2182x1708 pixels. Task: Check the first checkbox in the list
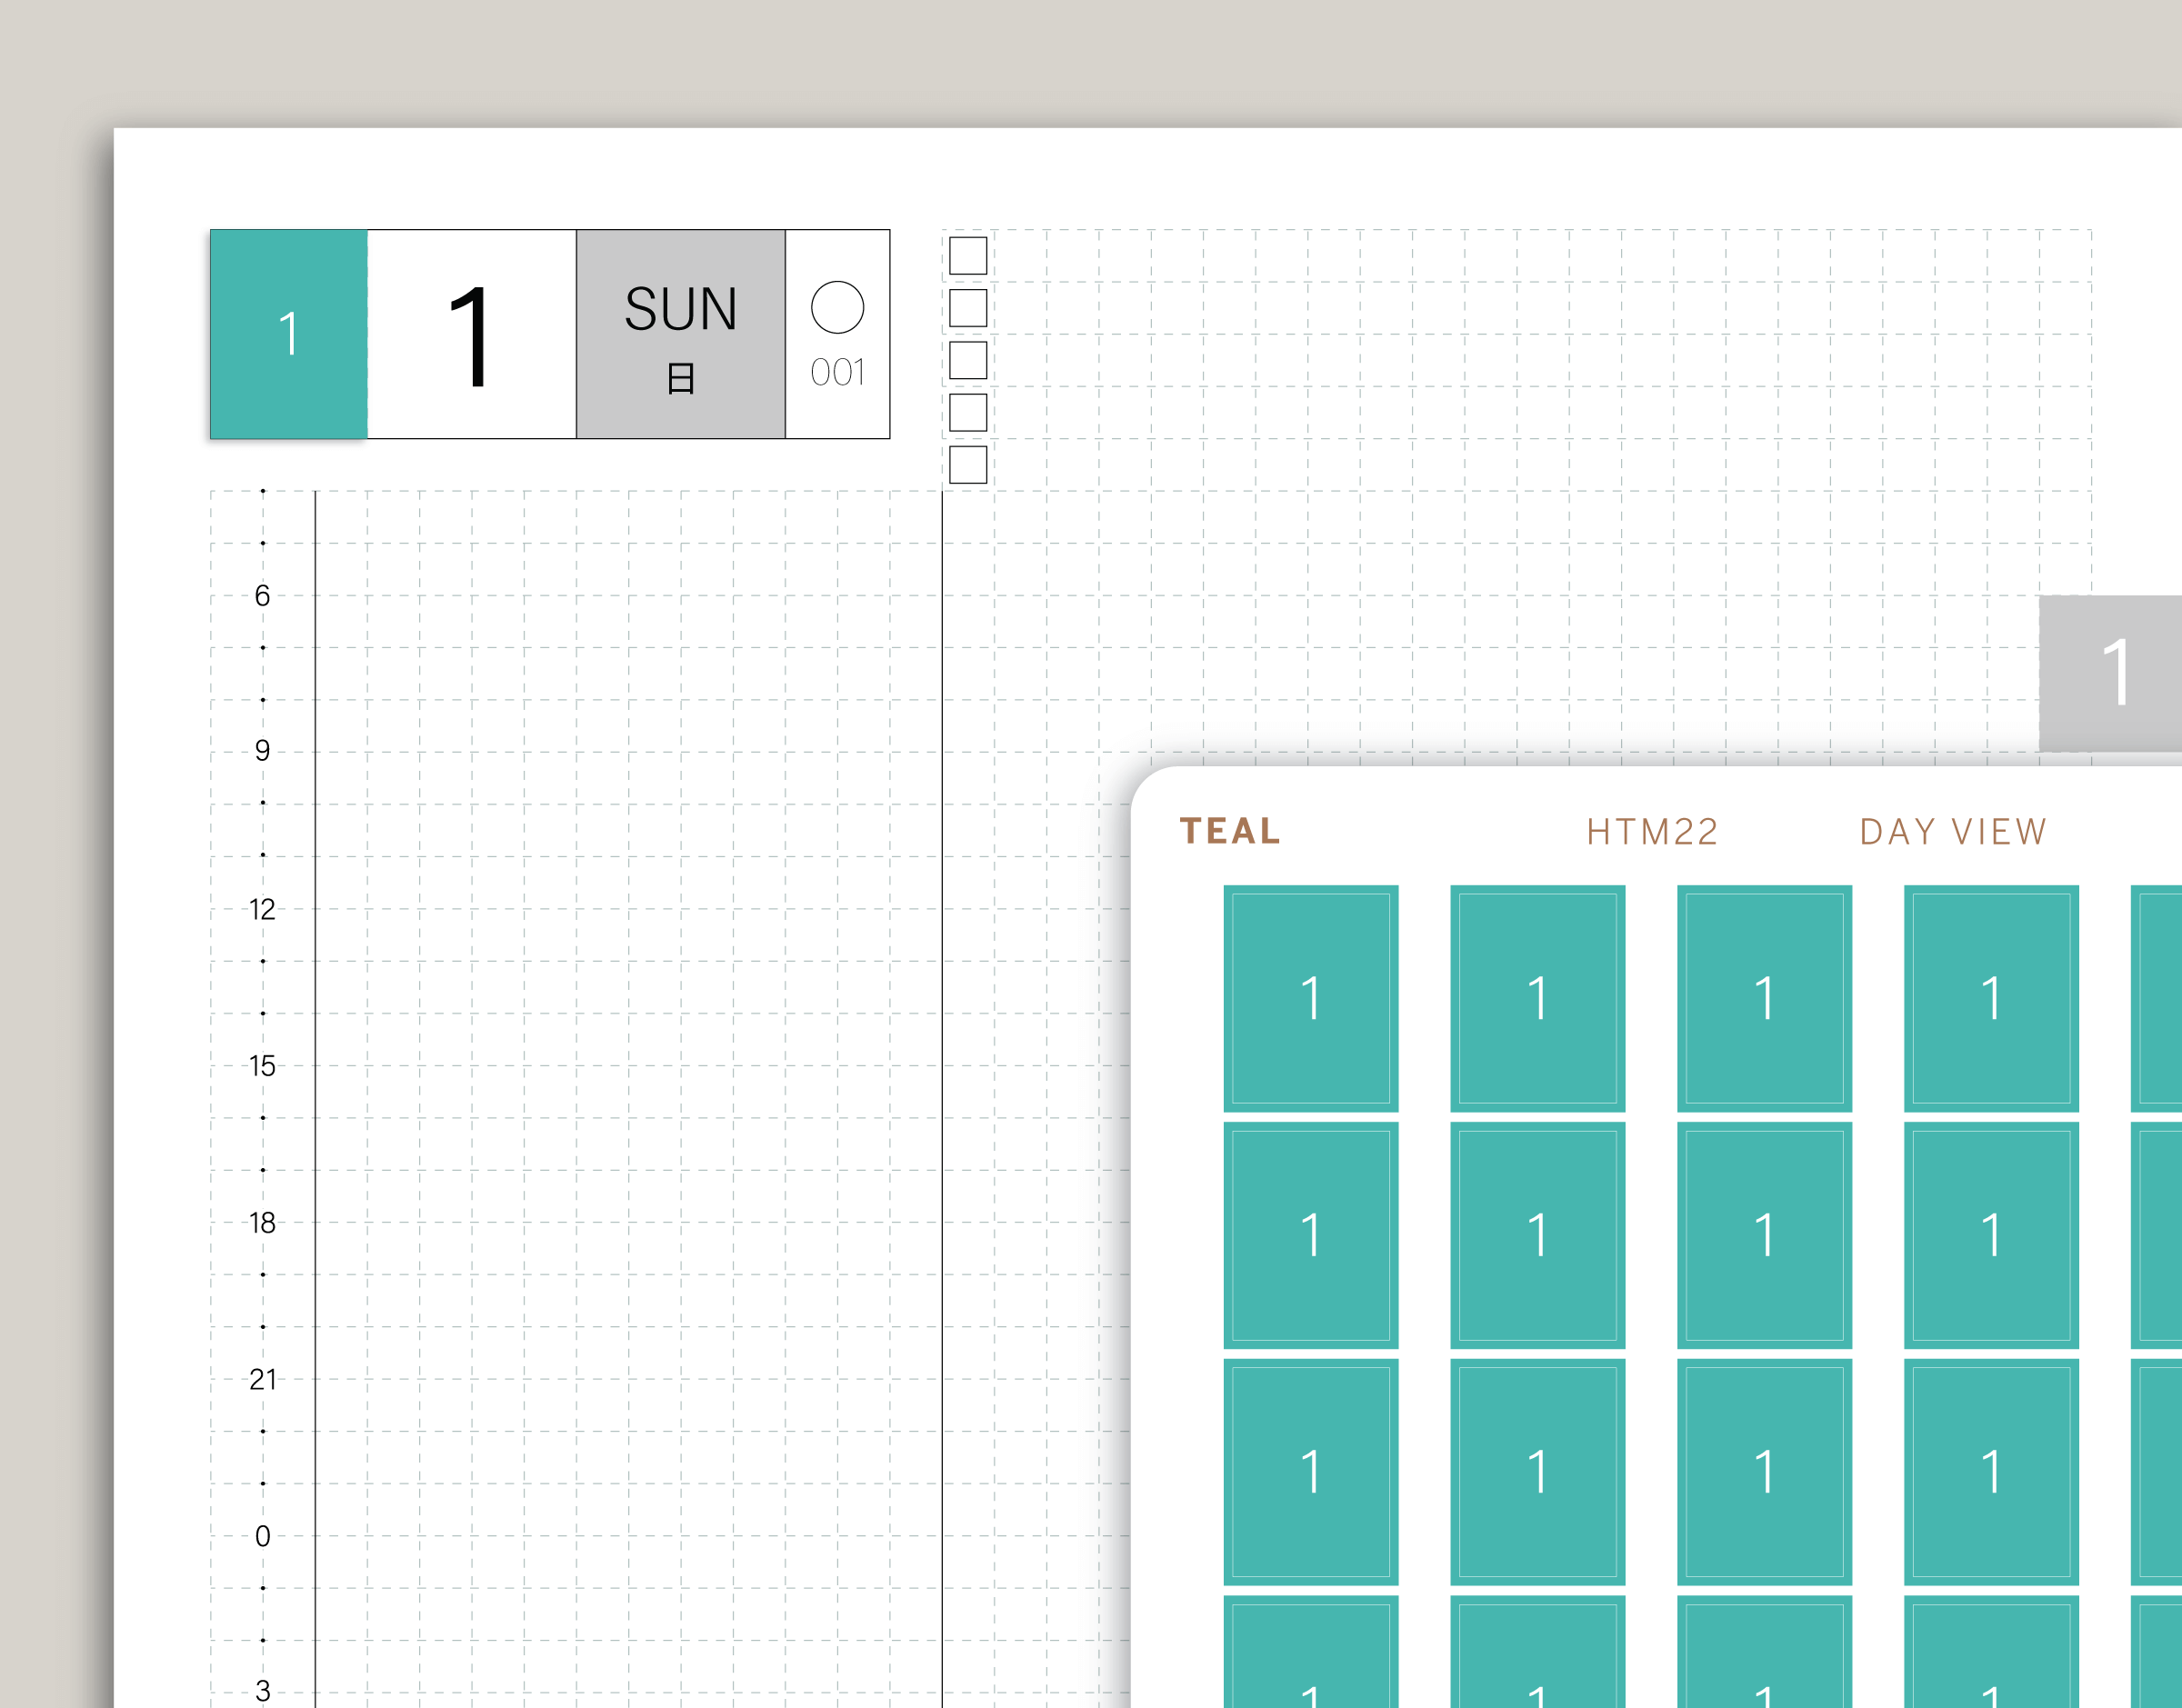967,256
